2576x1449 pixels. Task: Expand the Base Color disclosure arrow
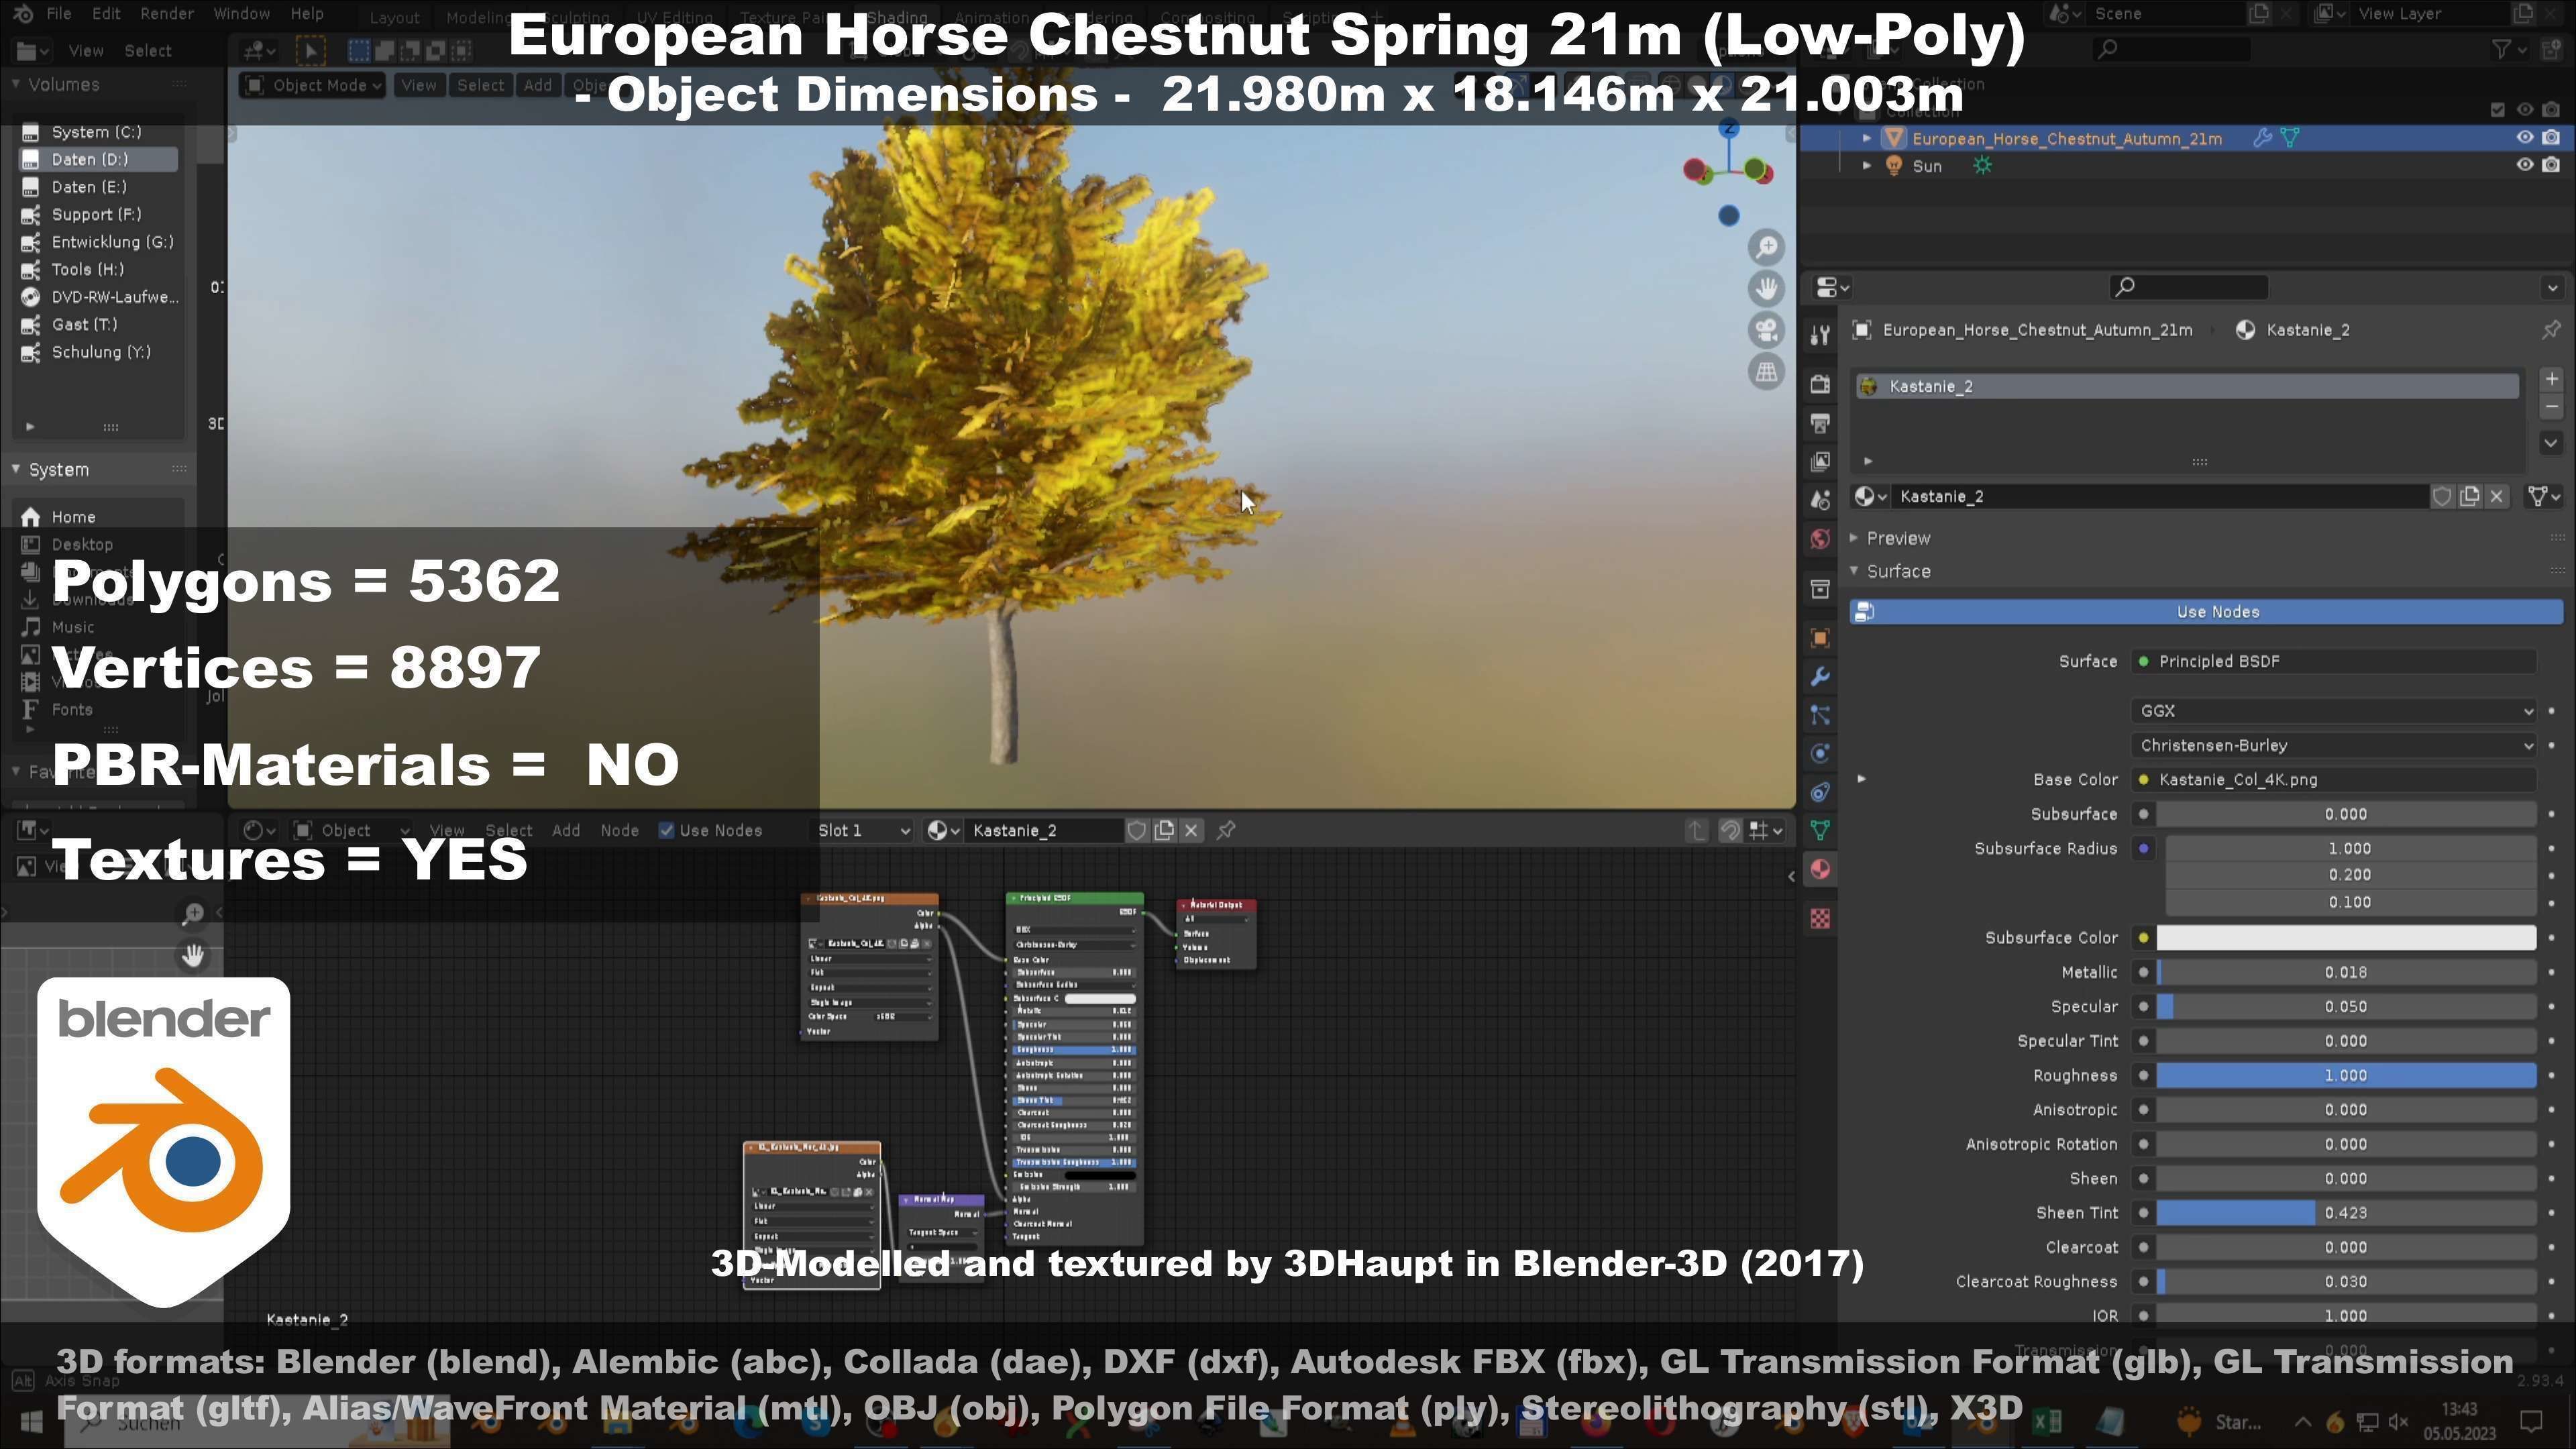tap(1861, 779)
